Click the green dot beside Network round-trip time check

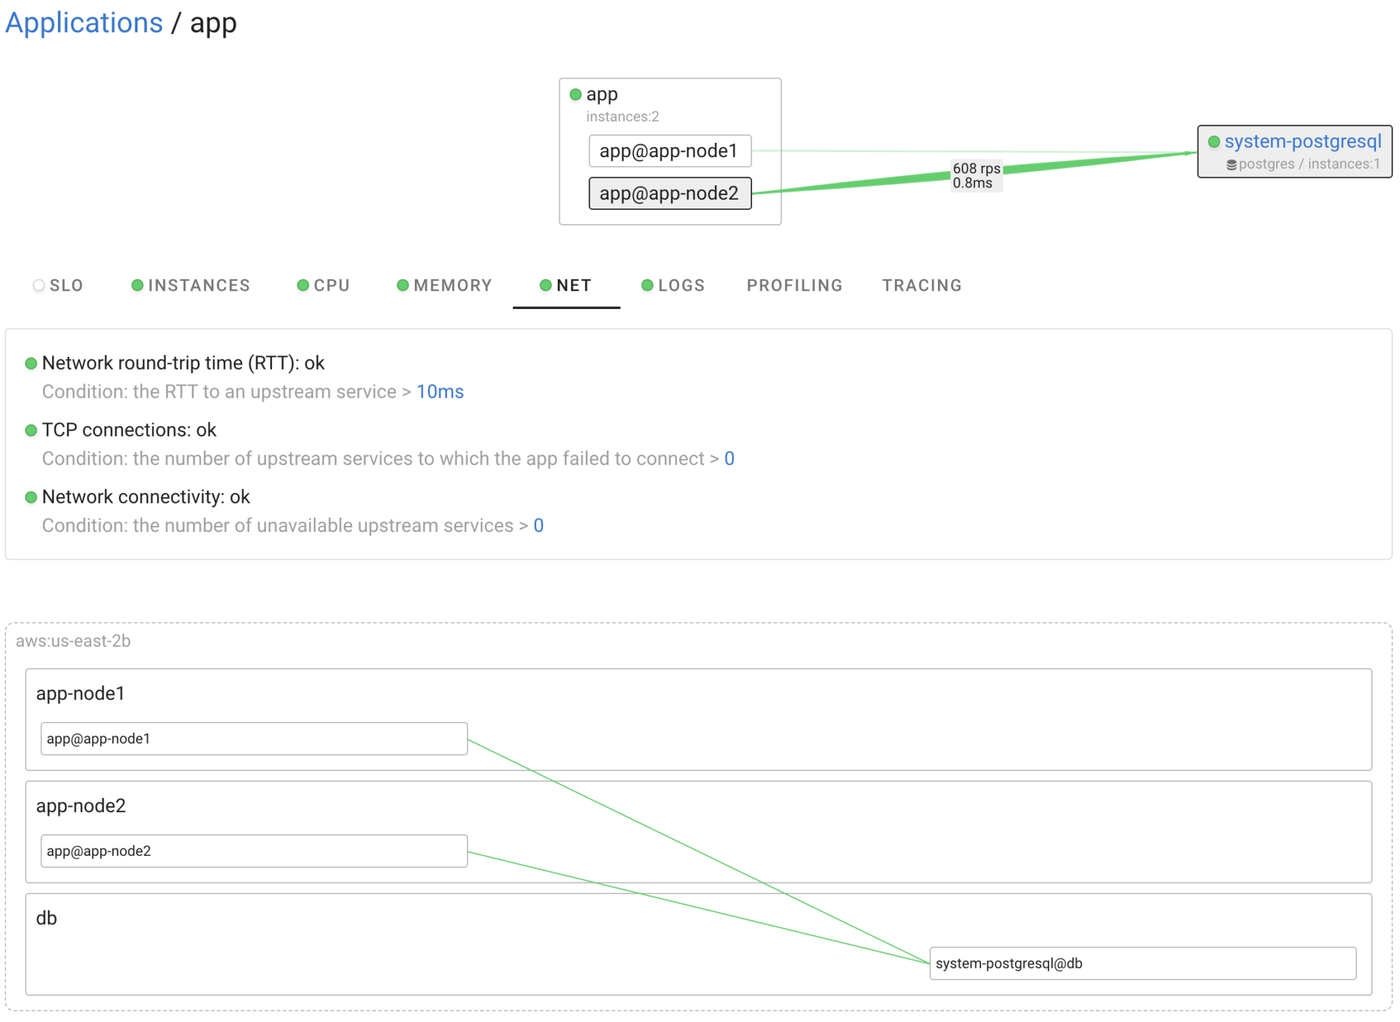coord(31,363)
